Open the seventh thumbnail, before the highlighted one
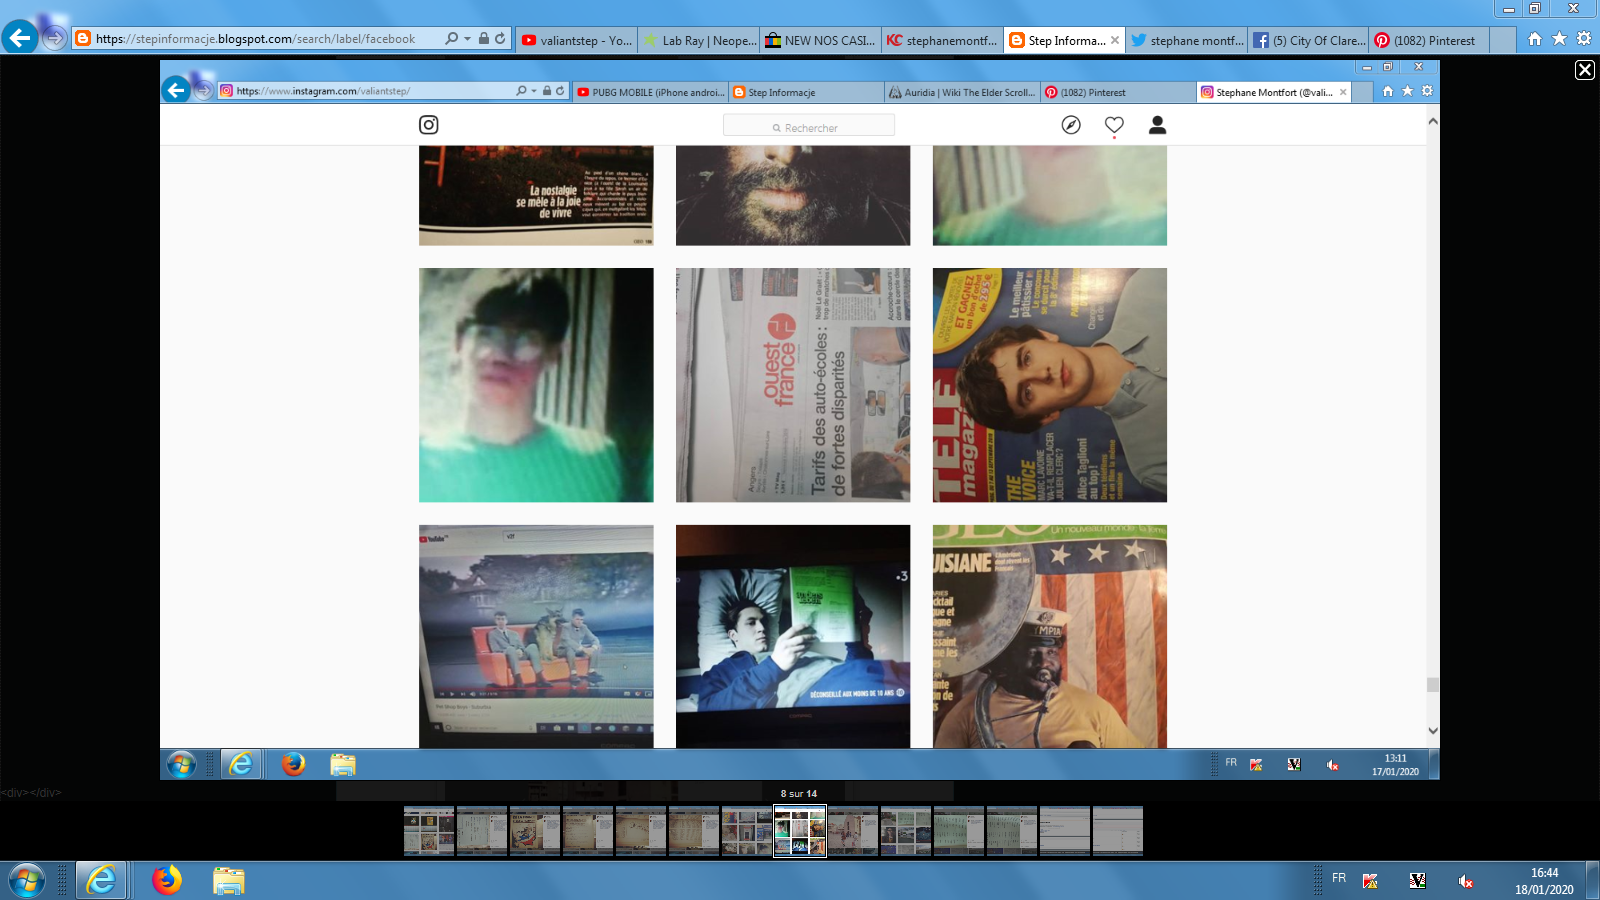This screenshot has width=1600, height=900. [x=747, y=831]
